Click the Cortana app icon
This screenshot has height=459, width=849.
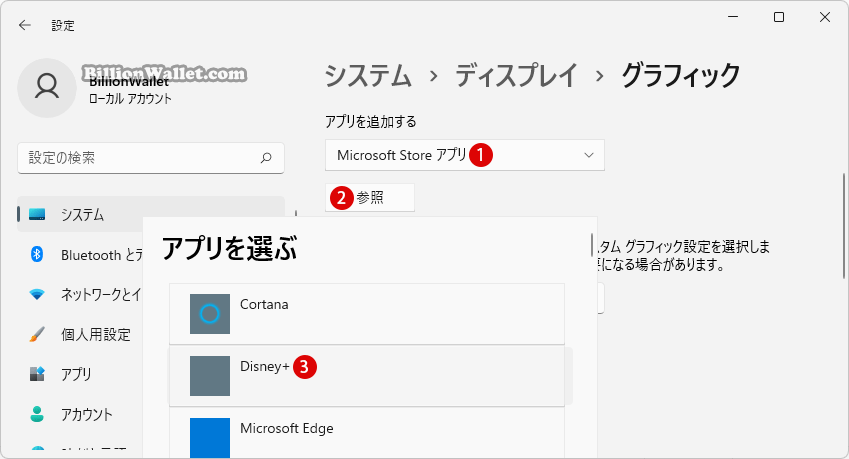[210, 314]
